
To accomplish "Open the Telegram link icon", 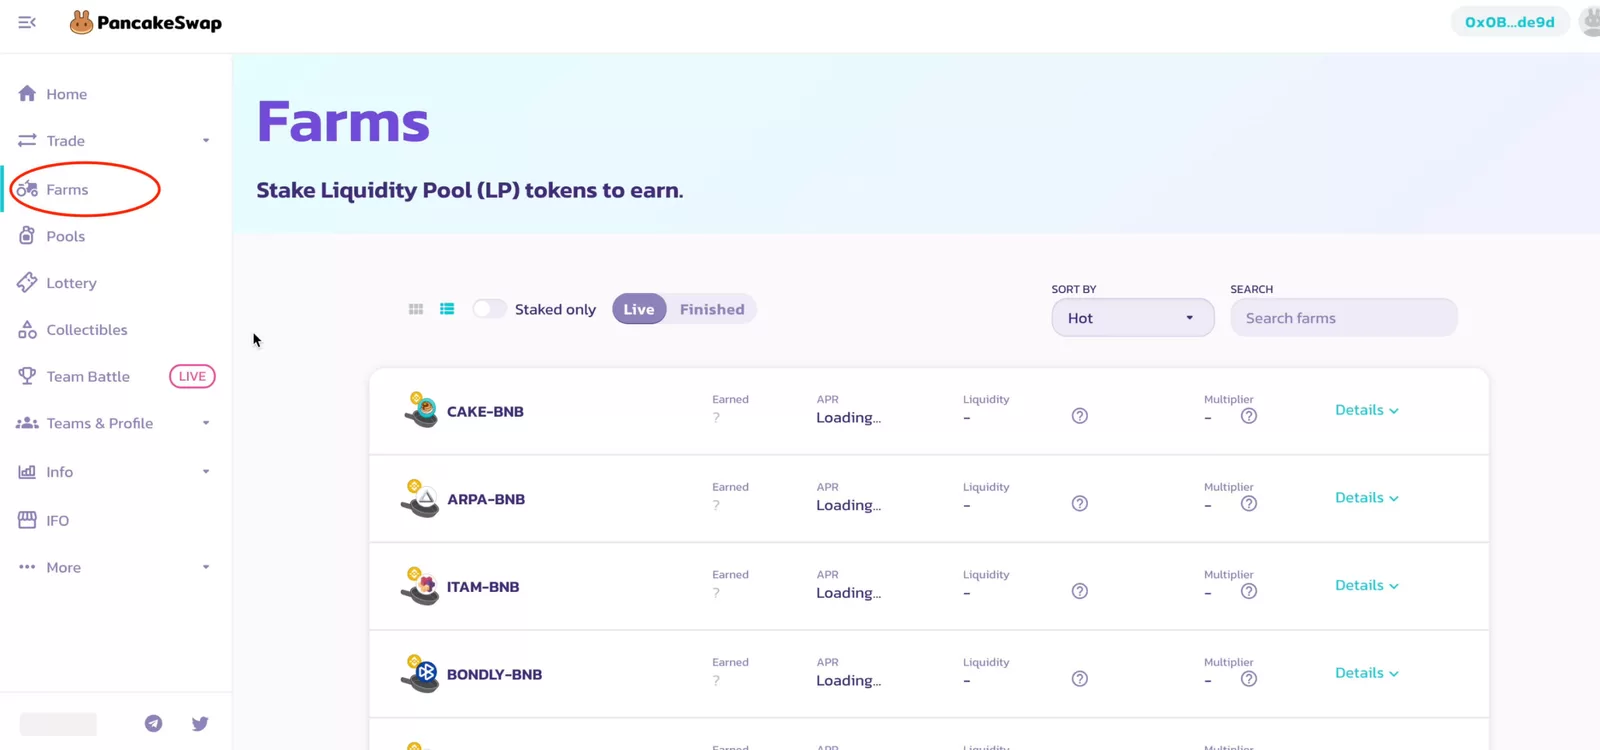I will (x=153, y=723).
